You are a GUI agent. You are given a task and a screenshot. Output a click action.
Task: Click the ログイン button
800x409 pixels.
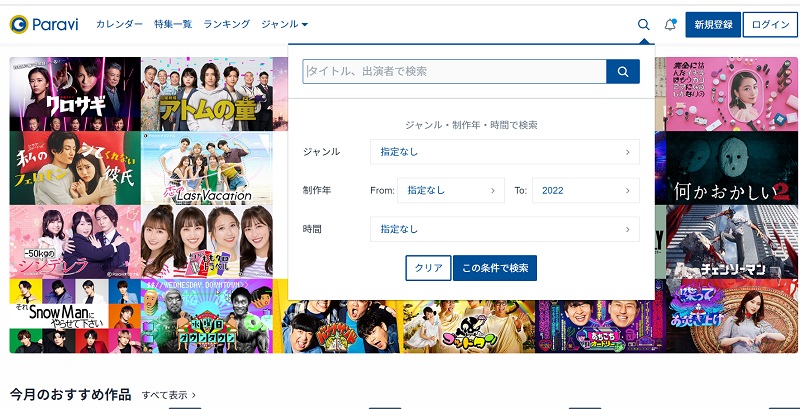click(770, 24)
